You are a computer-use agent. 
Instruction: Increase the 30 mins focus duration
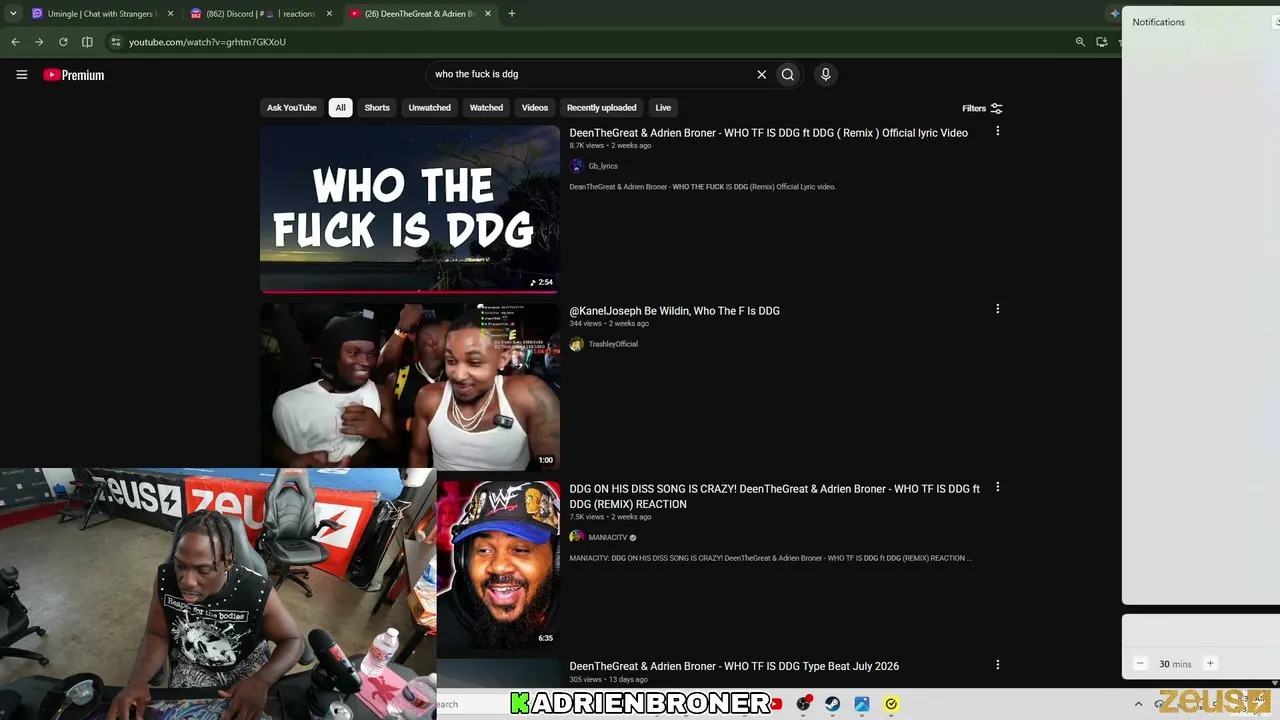(x=1209, y=664)
